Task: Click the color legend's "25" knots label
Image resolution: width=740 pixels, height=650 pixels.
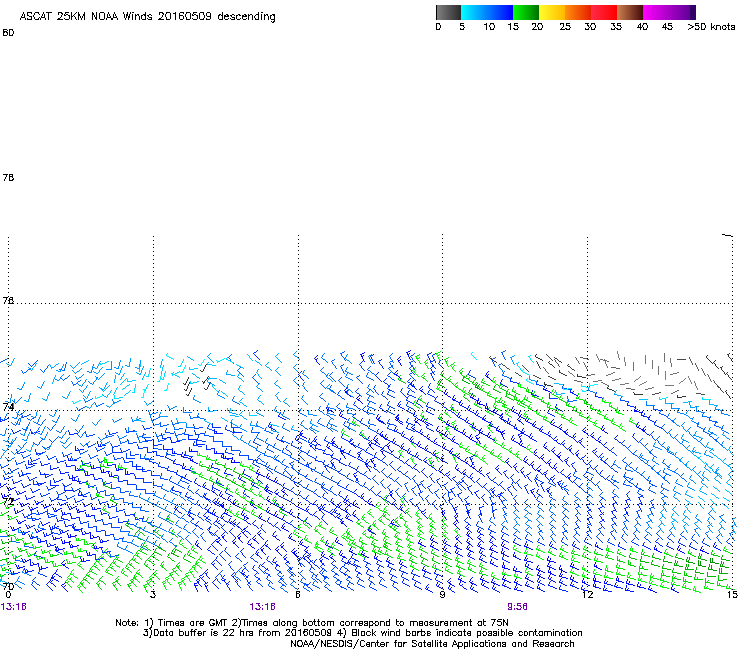Action: coord(565,27)
